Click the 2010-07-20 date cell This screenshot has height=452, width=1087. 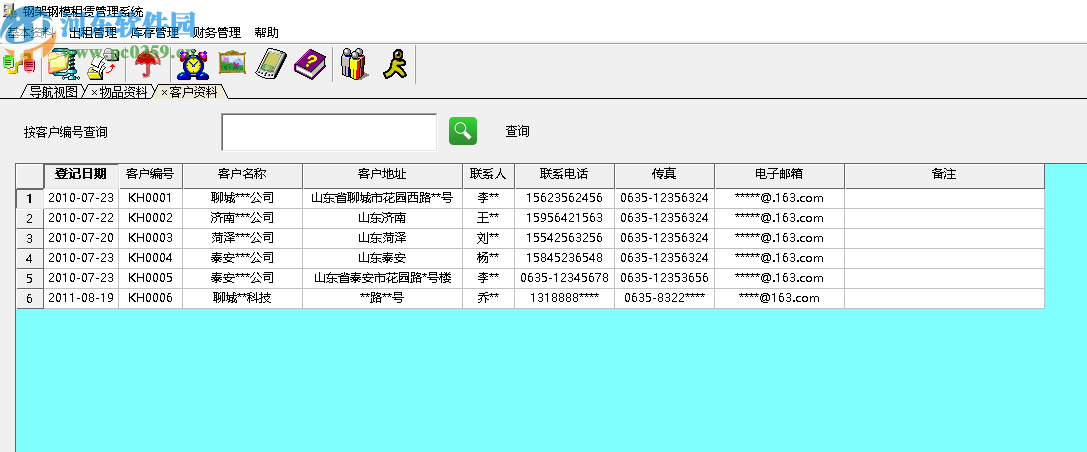(81, 238)
